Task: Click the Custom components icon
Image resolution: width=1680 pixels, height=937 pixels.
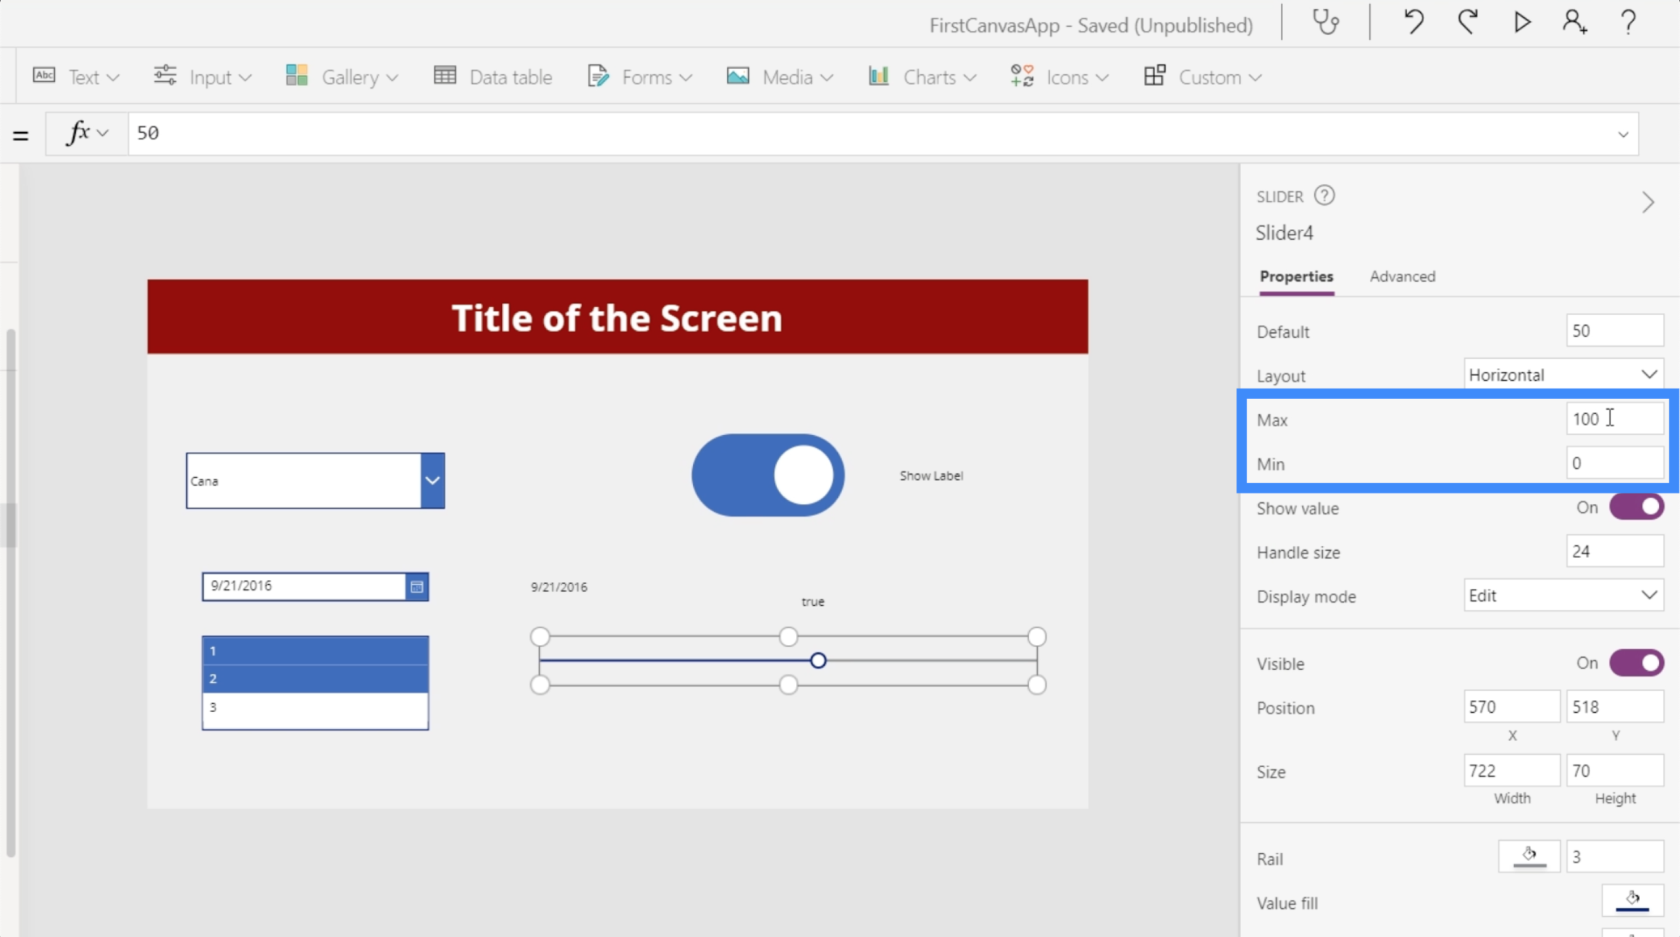Action: 1155,76
